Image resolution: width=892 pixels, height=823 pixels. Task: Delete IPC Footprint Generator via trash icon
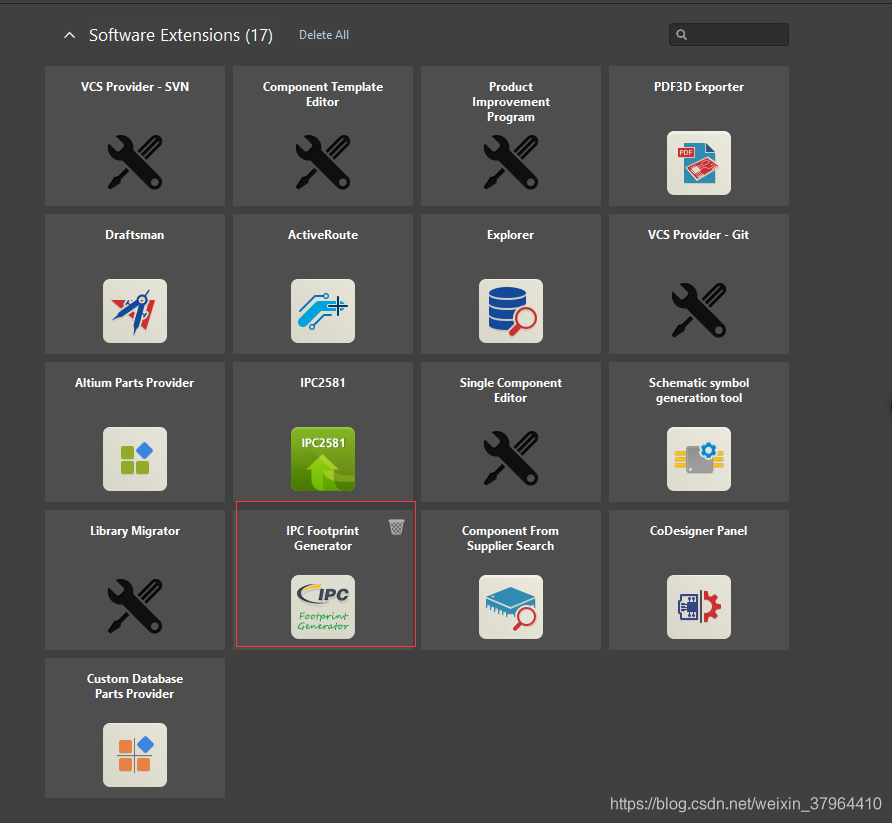(x=397, y=527)
